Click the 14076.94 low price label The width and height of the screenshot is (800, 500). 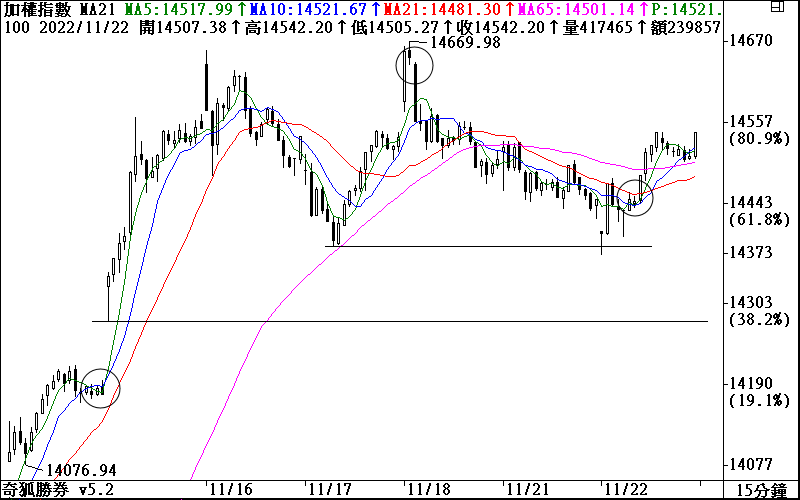pos(81,470)
